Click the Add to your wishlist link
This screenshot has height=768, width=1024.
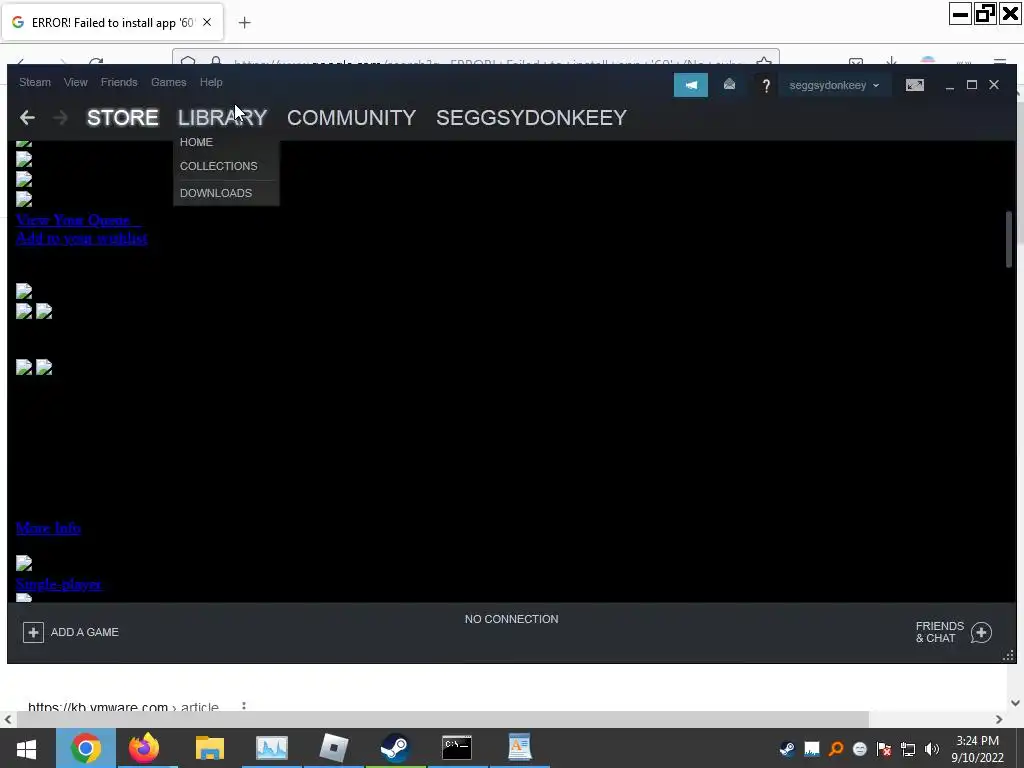pos(82,238)
